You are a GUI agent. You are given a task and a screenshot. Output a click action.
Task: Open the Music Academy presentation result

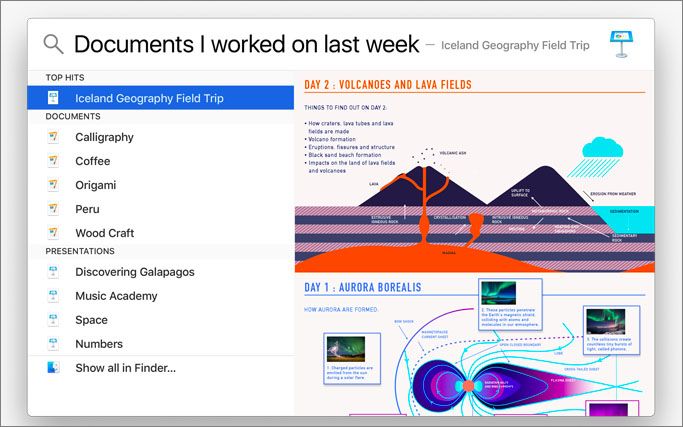pos(161,295)
